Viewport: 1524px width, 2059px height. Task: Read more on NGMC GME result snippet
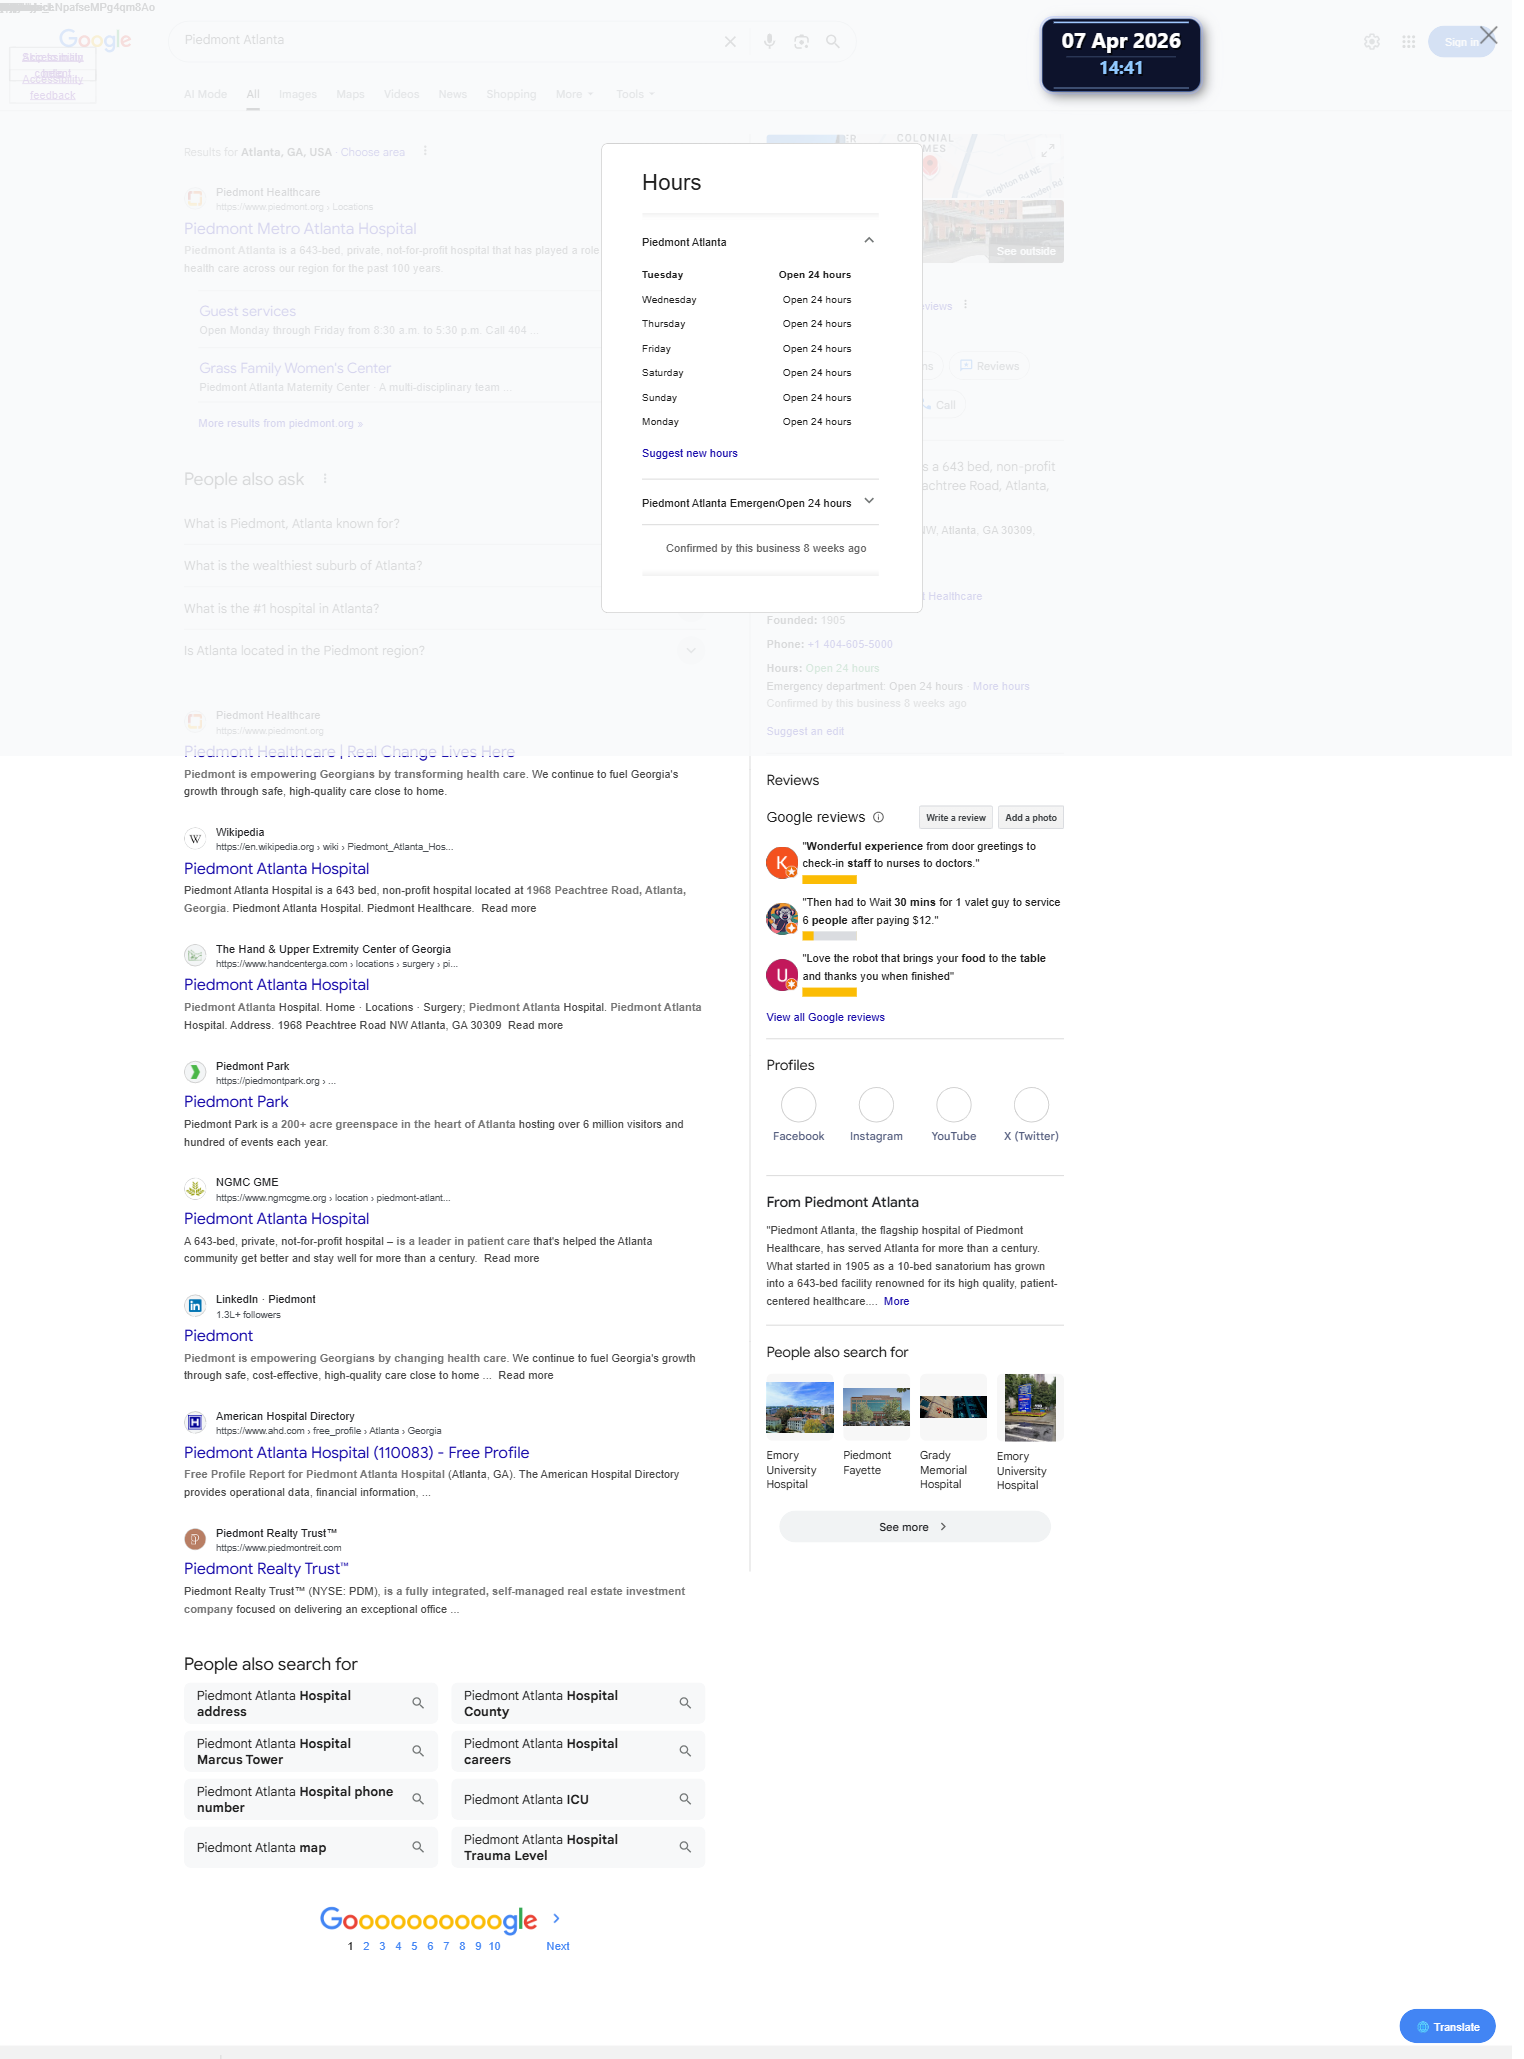pos(511,1259)
